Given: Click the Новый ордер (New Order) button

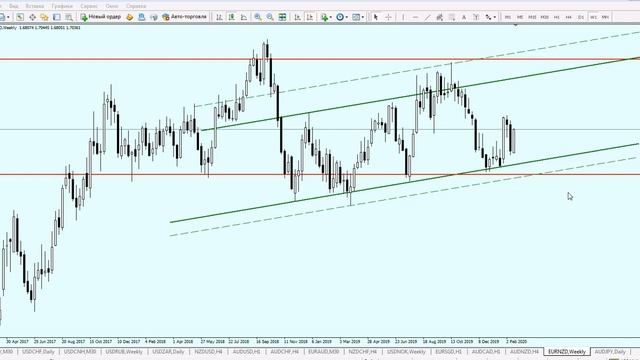Looking at the screenshot, I should [x=101, y=17].
